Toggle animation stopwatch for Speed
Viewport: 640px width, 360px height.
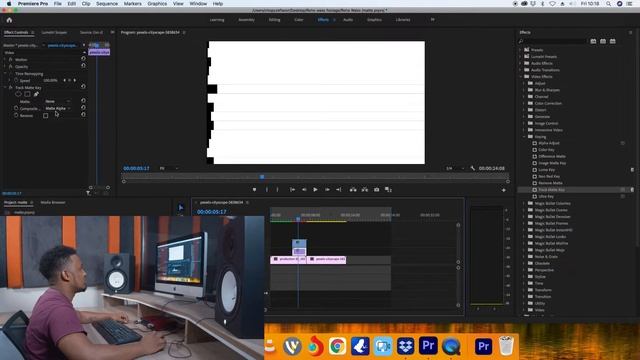(x=16, y=80)
